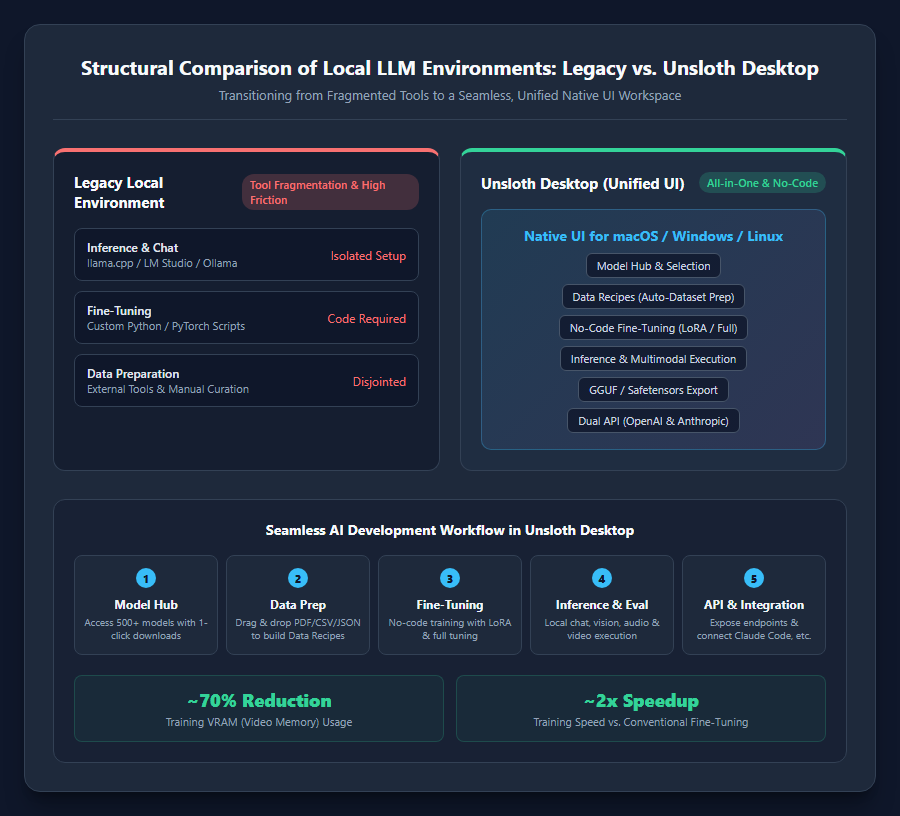Click Training Speed vs. Conventional Fine-Tuning caption
Screen dimensions: 900x816
coord(641,722)
